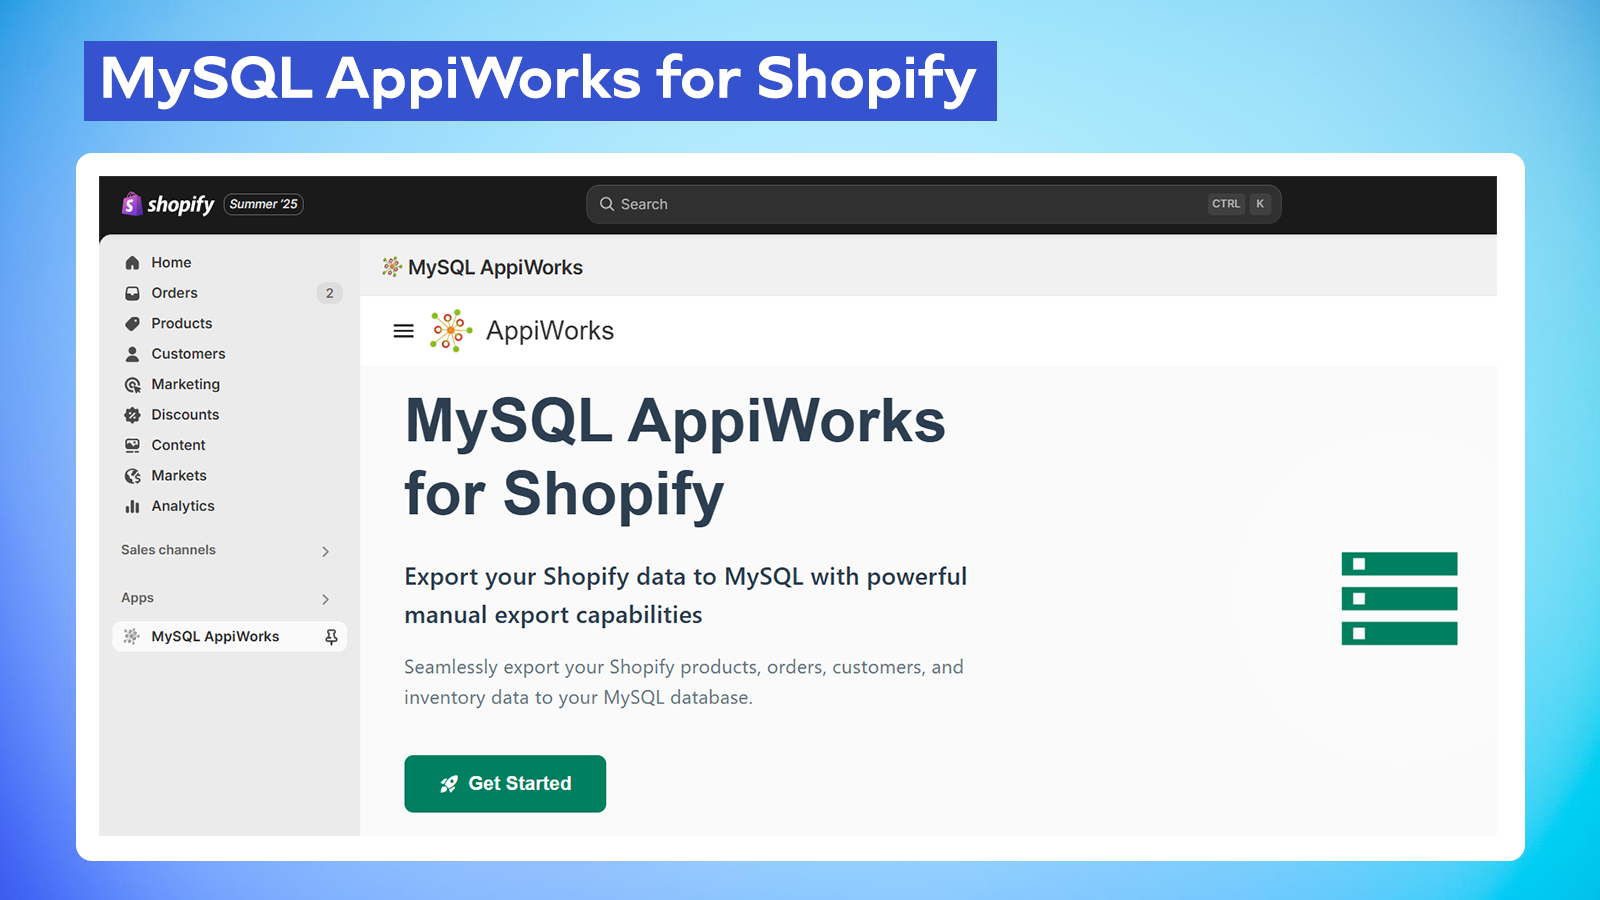Click the Shopify bag logo icon
The width and height of the screenshot is (1600, 900).
[131, 204]
